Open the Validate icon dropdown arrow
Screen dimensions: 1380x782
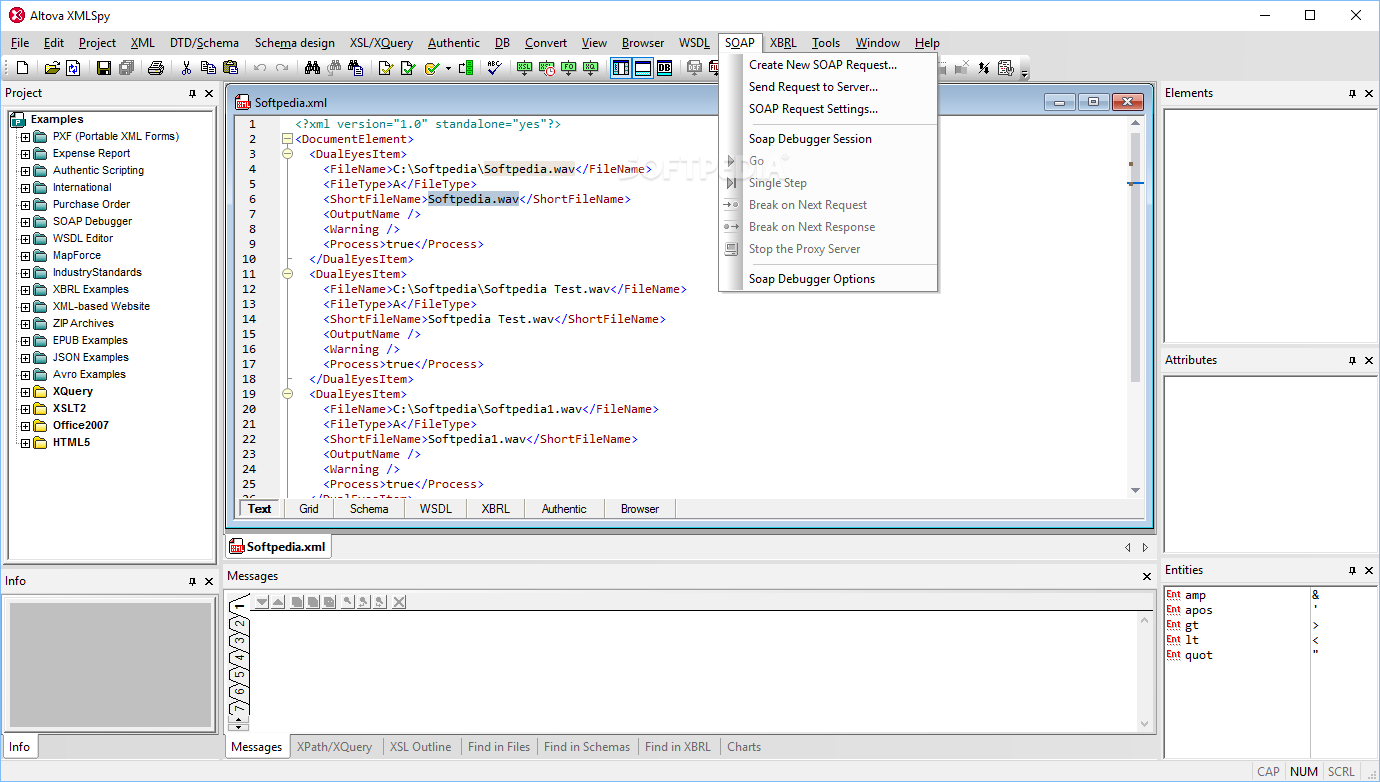pyautogui.click(x=448, y=68)
